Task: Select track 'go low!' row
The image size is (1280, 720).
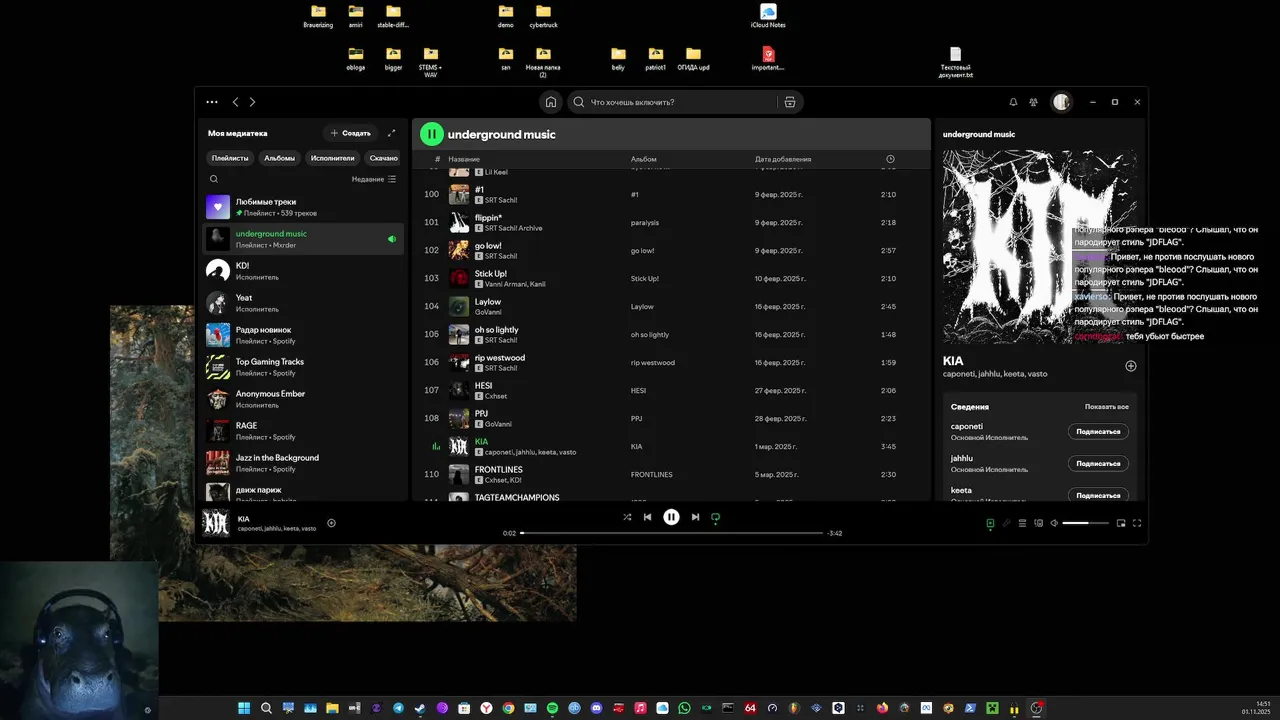Action: pyautogui.click(x=671, y=250)
